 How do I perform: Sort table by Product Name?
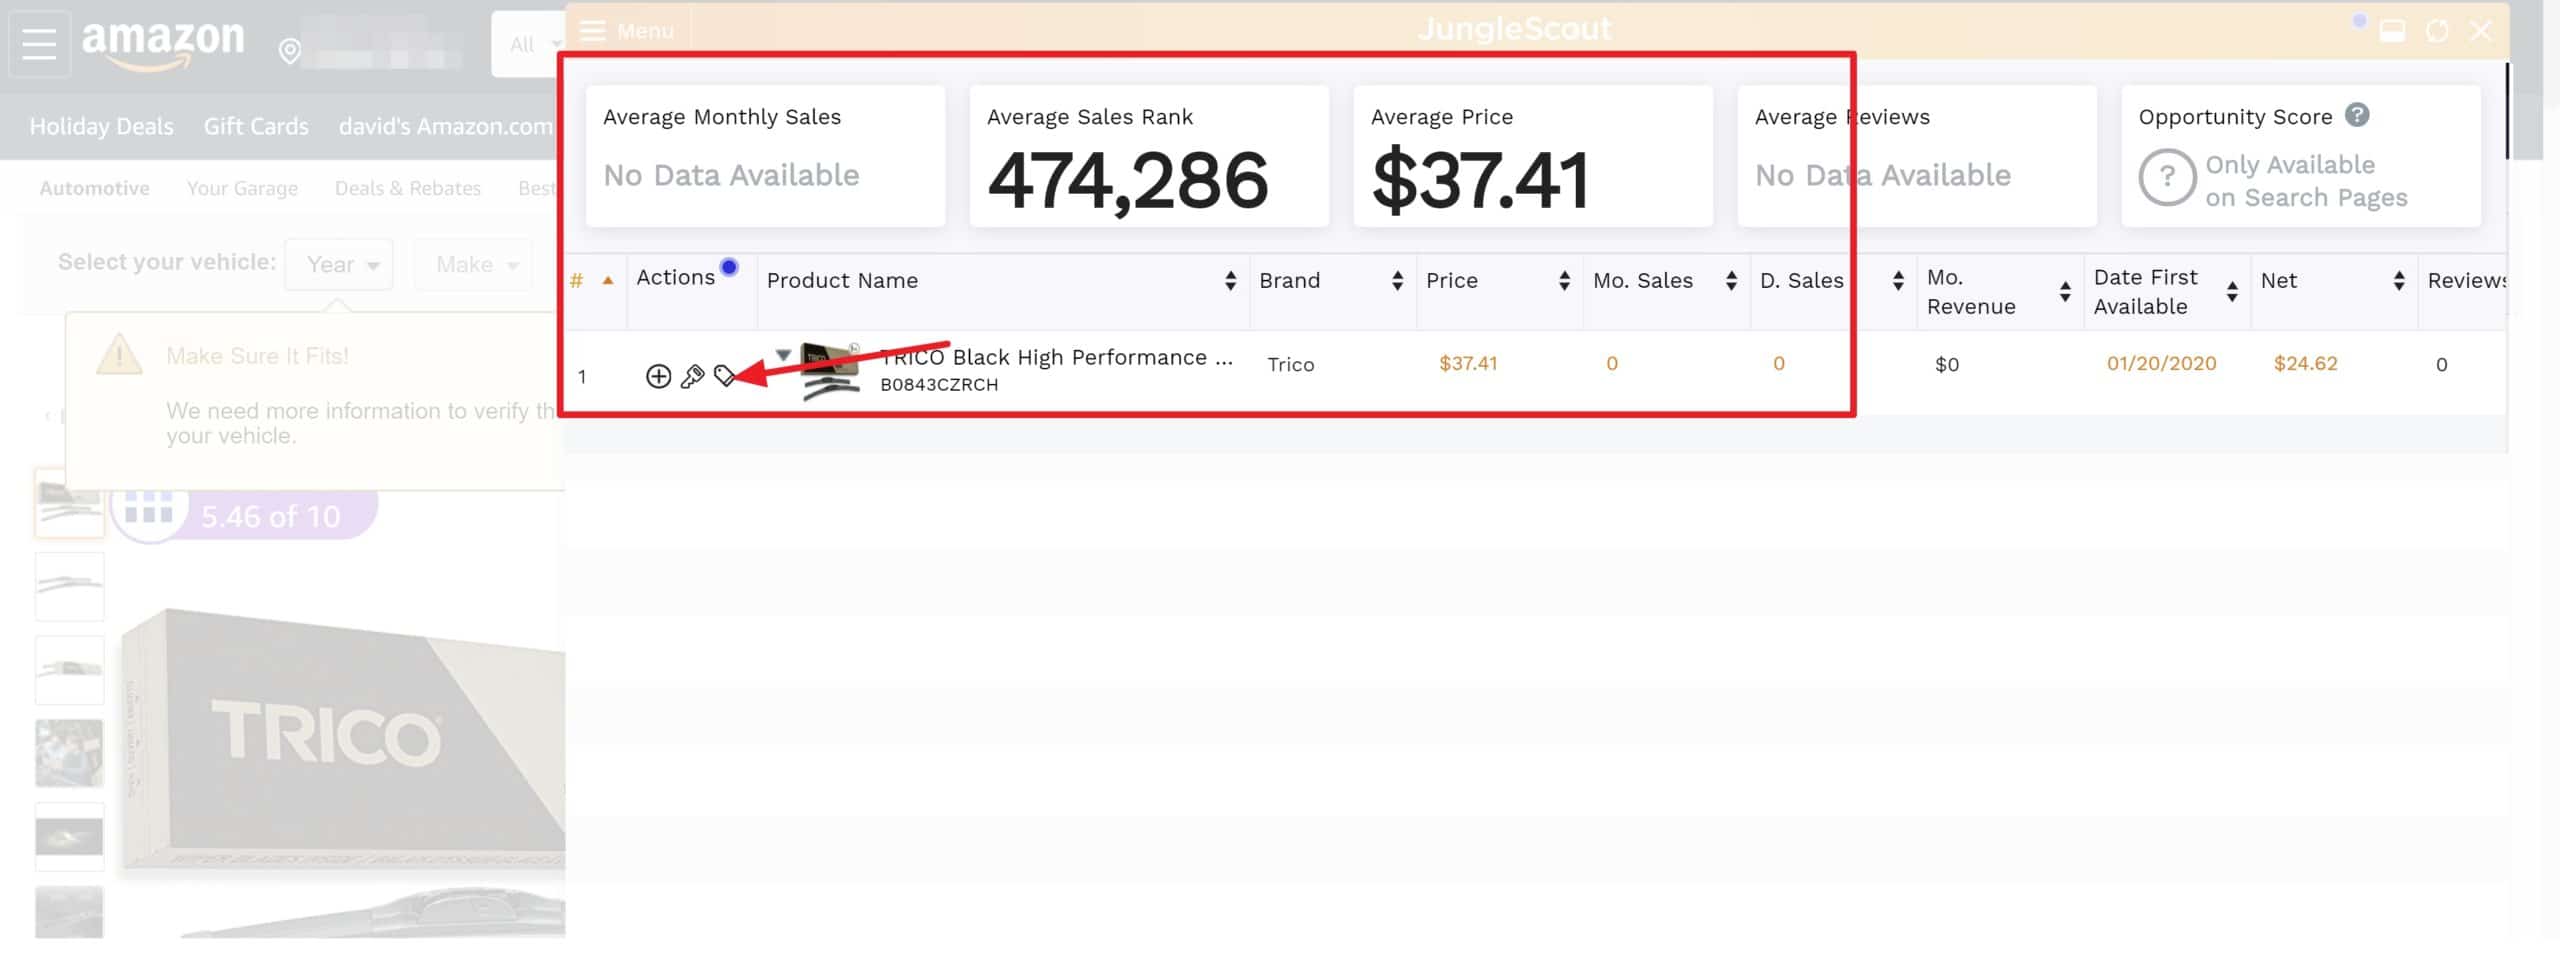click(x=1230, y=281)
